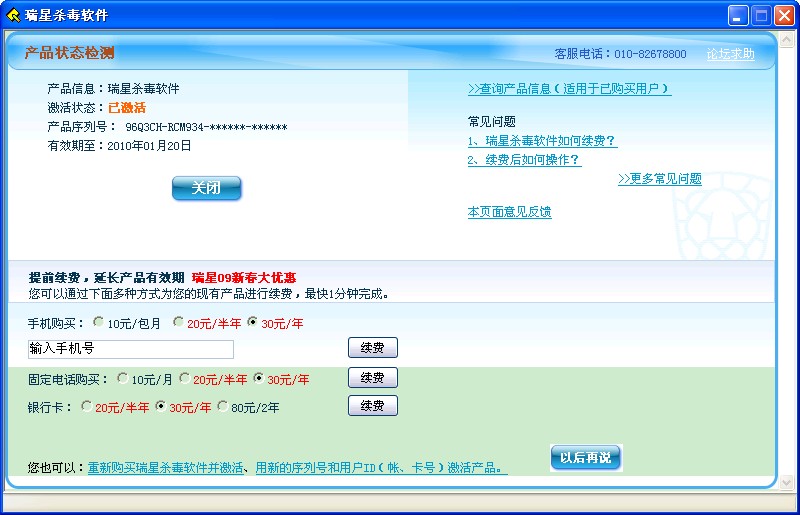This screenshot has width=800, height=515.
Task: Click the 关闭 button
Action: click(207, 188)
